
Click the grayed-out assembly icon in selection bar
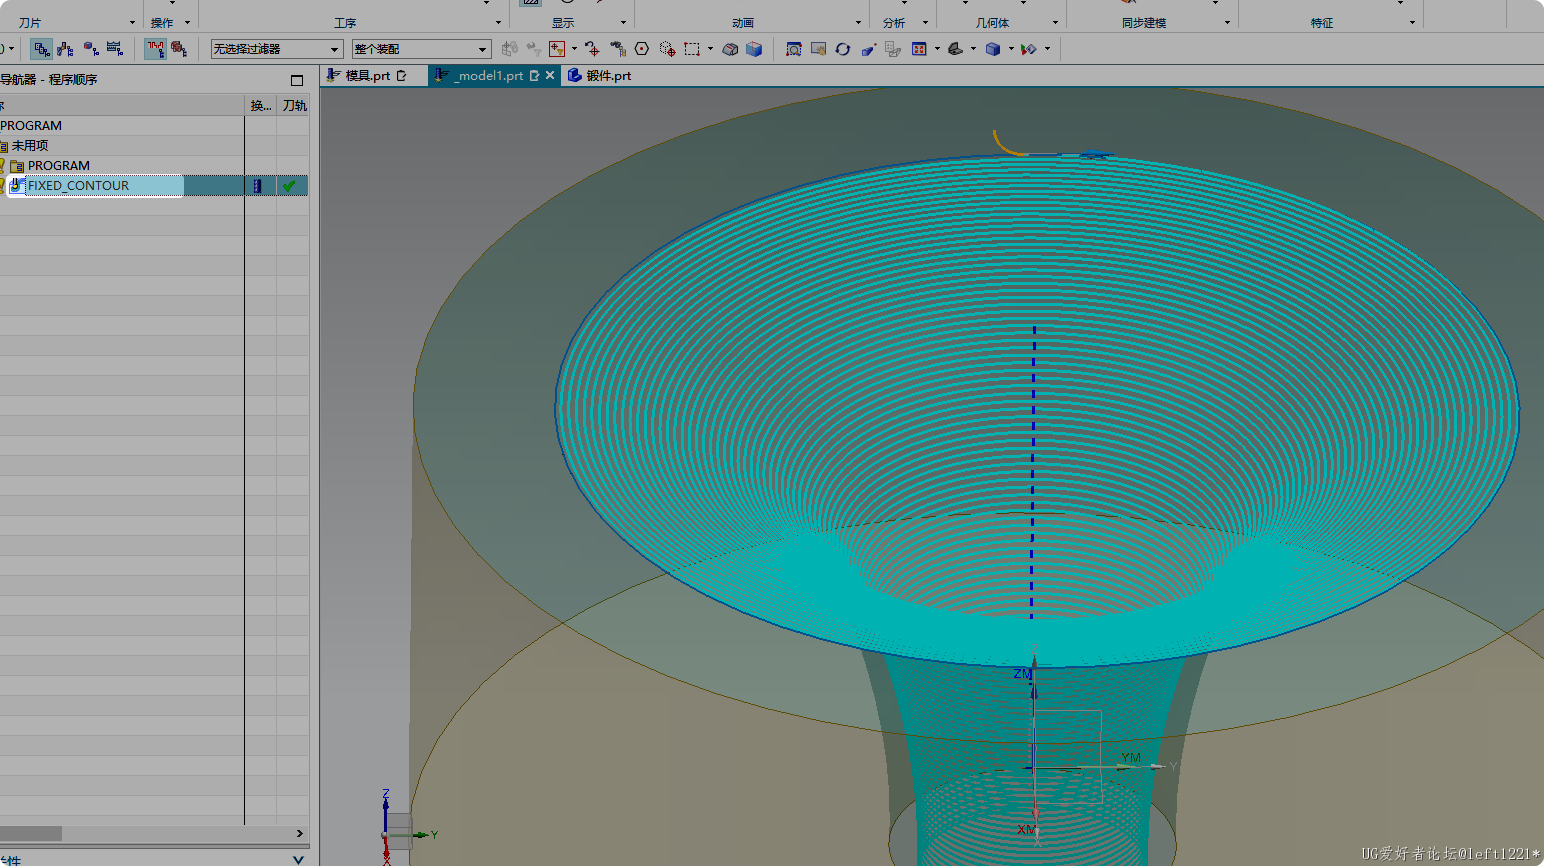point(510,49)
